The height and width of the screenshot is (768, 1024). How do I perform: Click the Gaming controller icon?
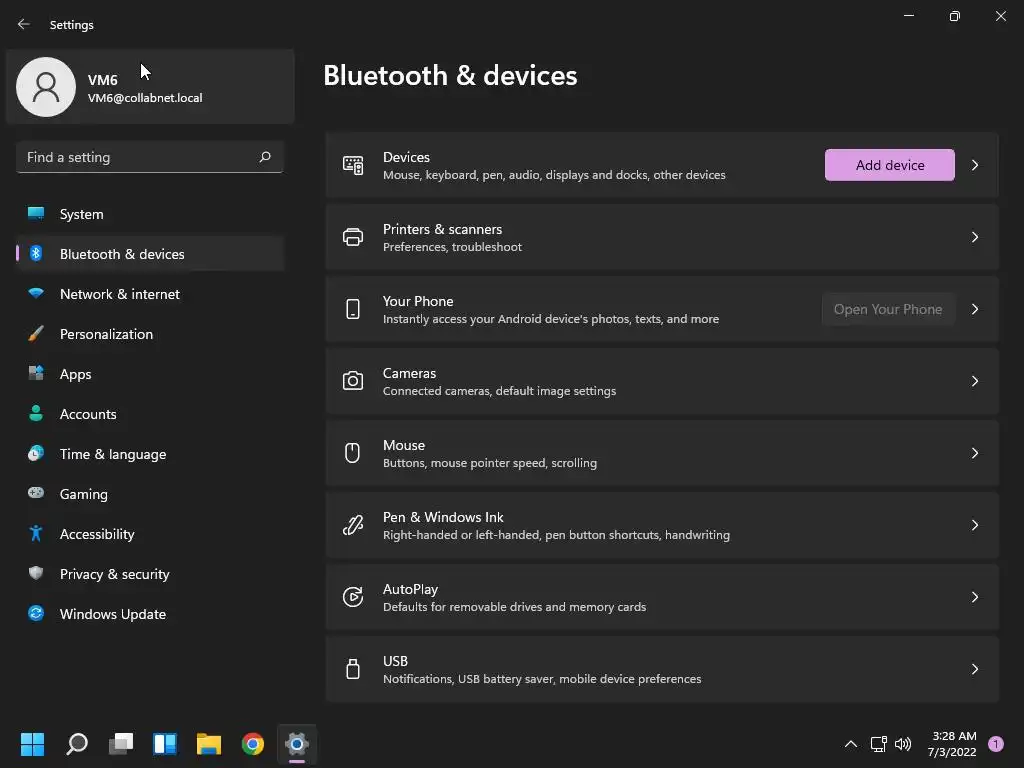[x=36, y=493]
